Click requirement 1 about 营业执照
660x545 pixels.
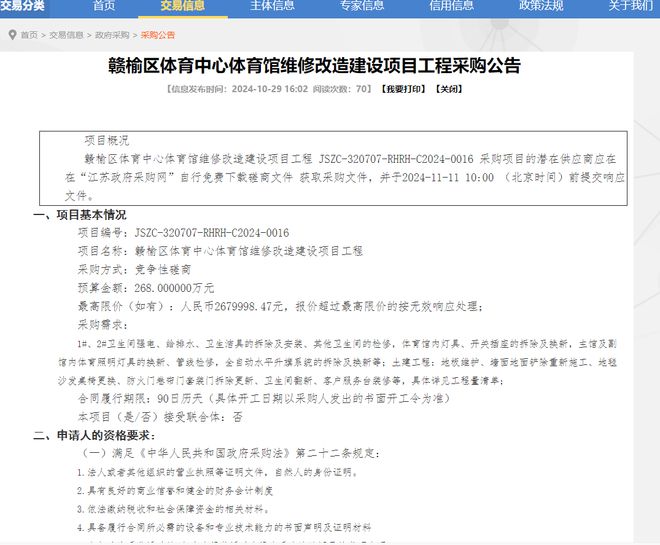click(217, 473)
